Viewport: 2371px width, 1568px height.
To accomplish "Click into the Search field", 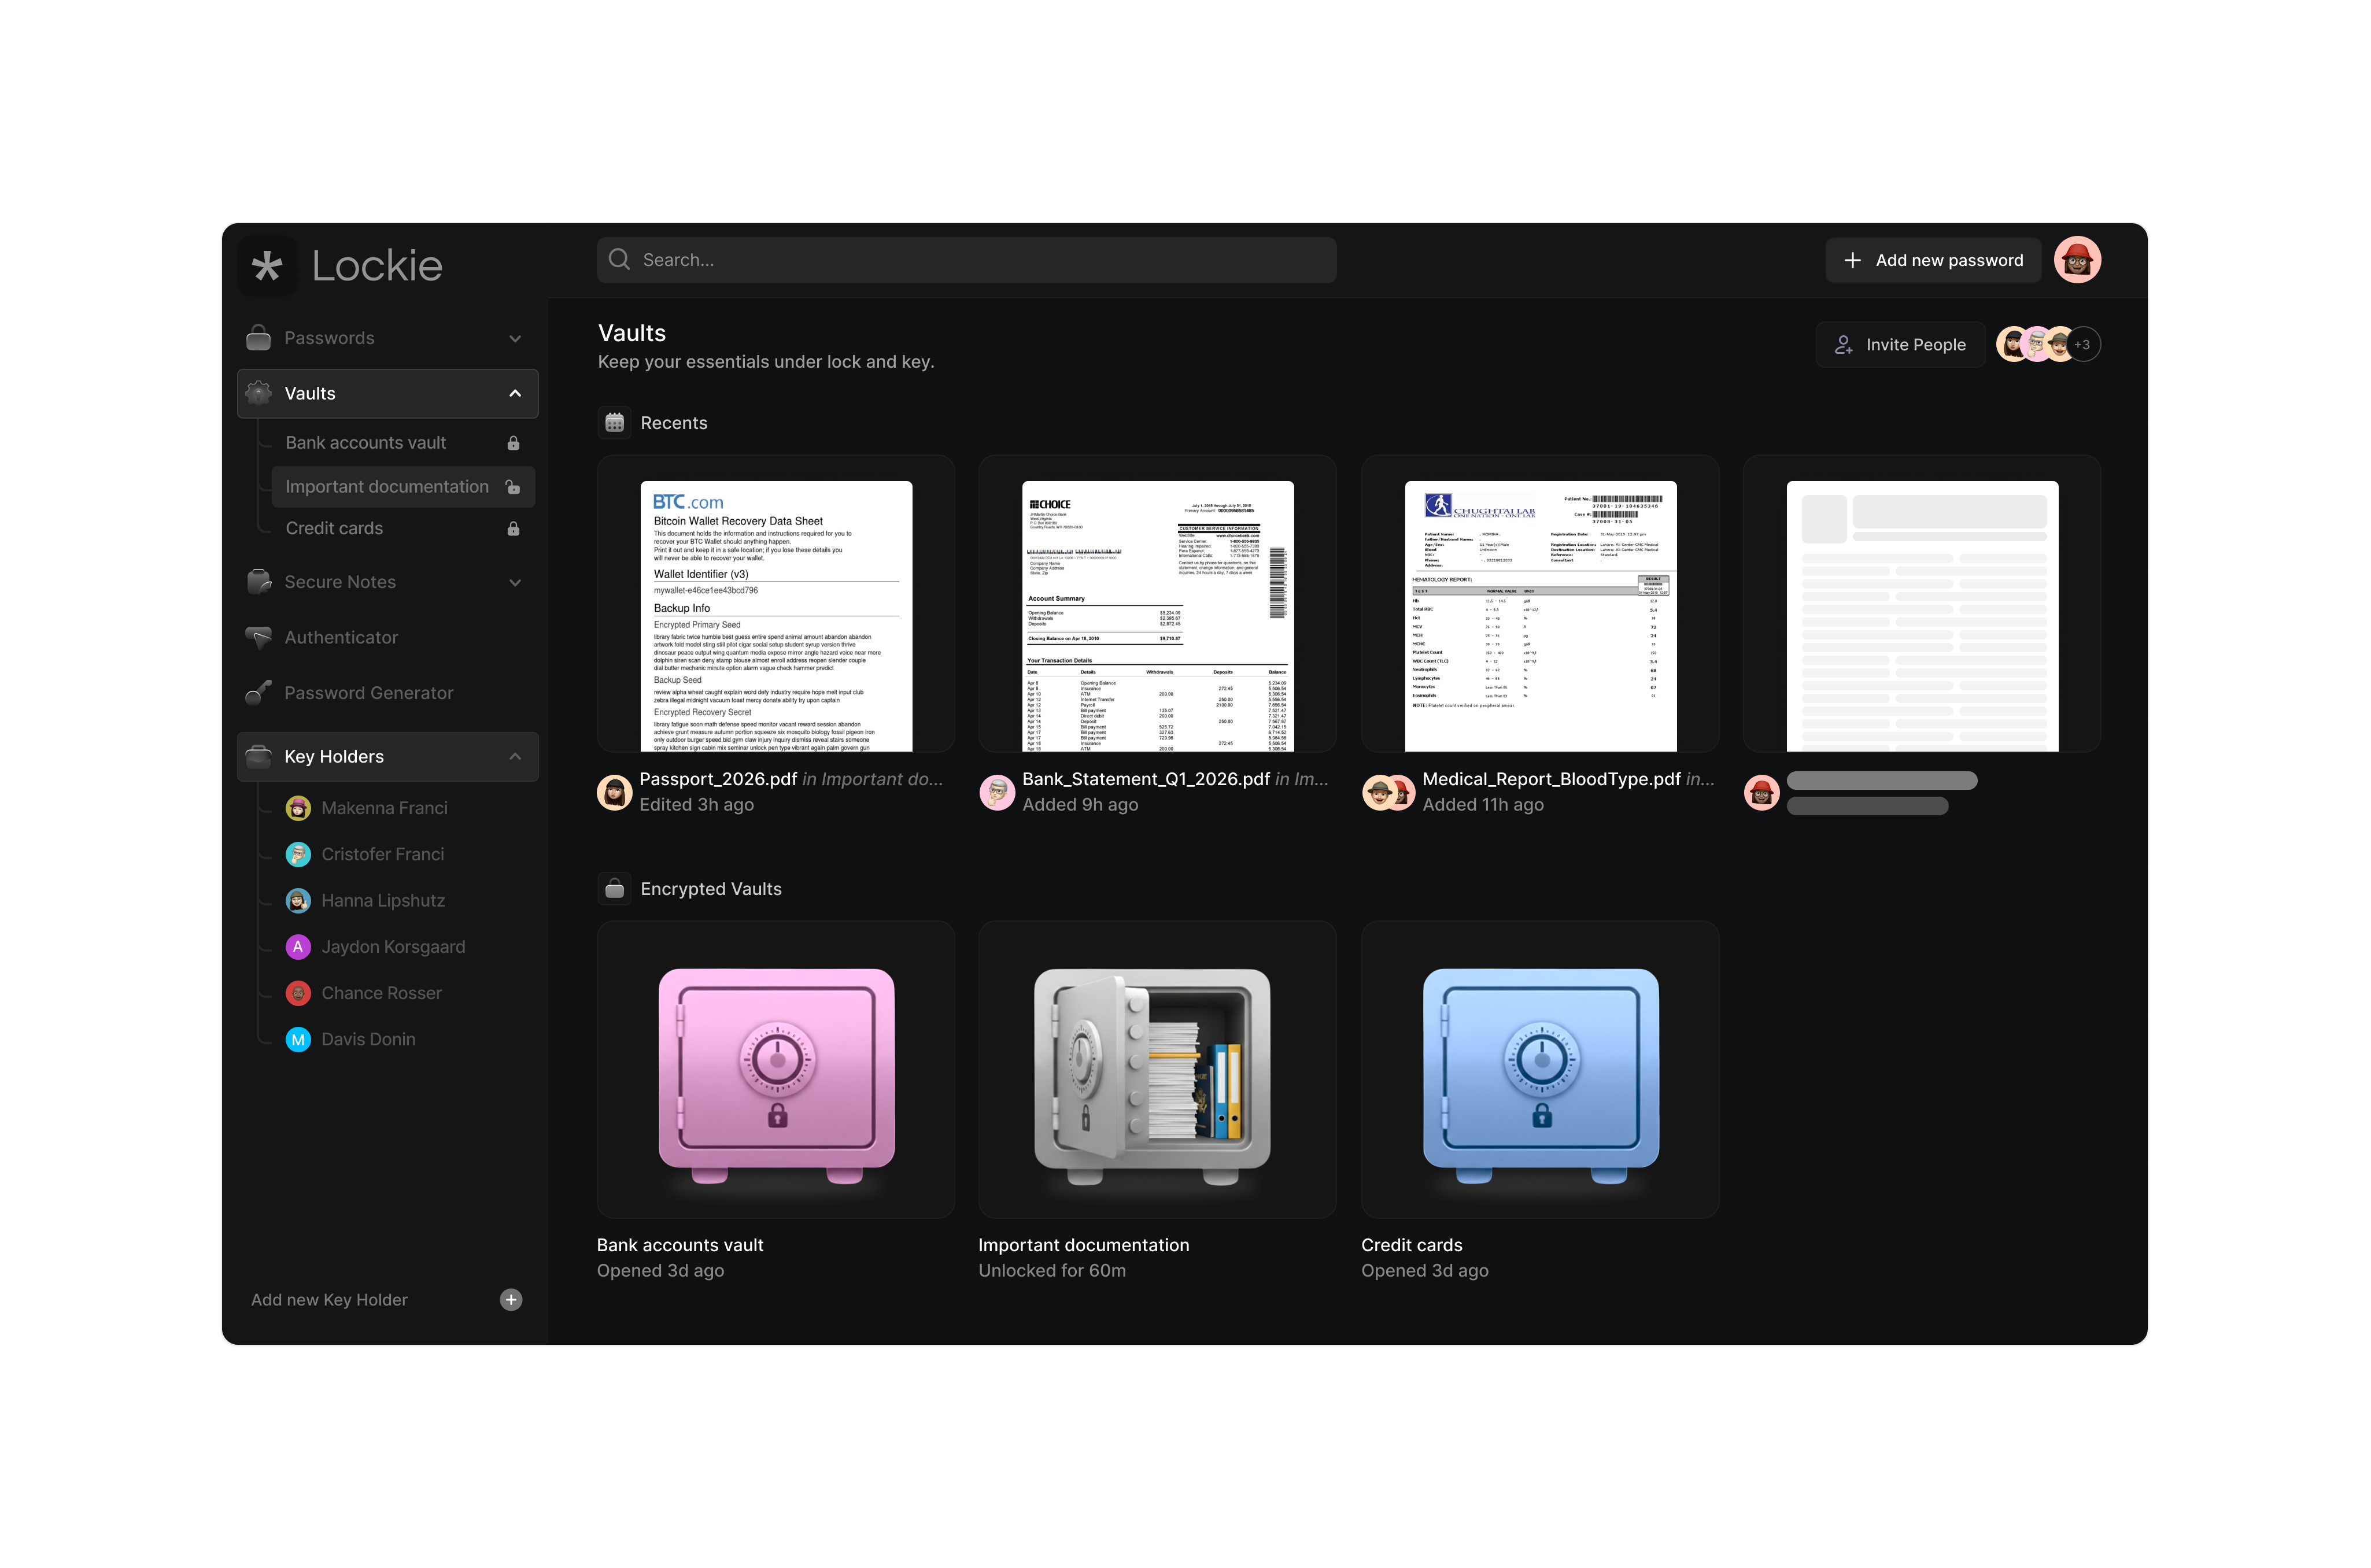I will point(966,260).
